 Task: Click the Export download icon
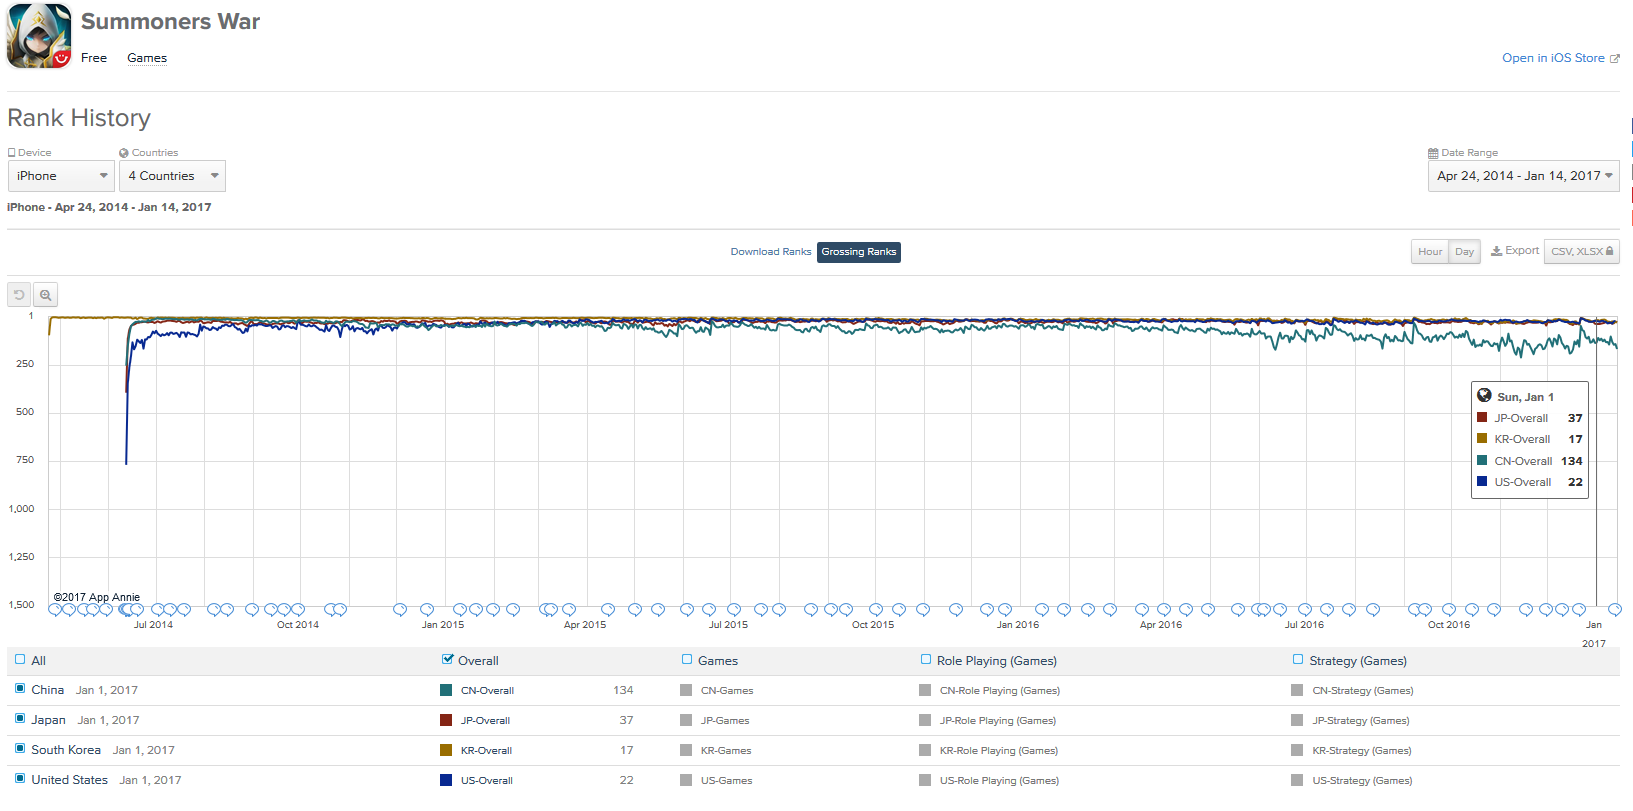[1496, 251]
